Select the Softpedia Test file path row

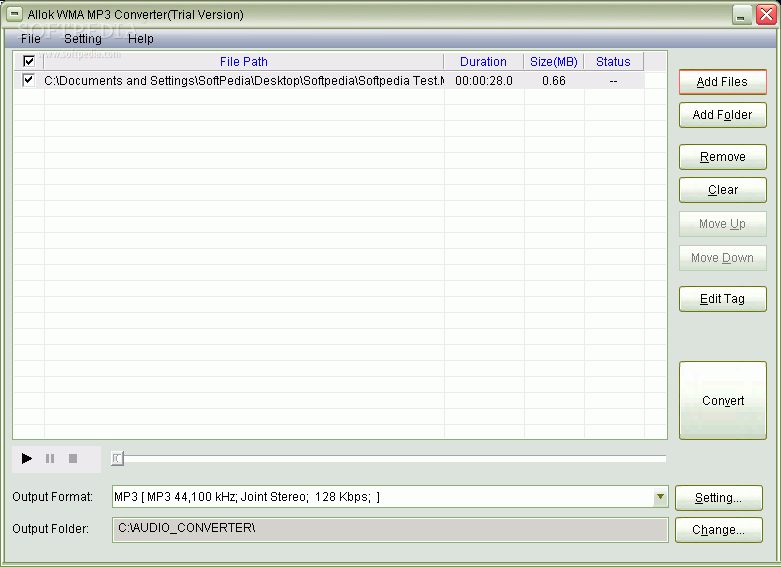pos(244,81)
